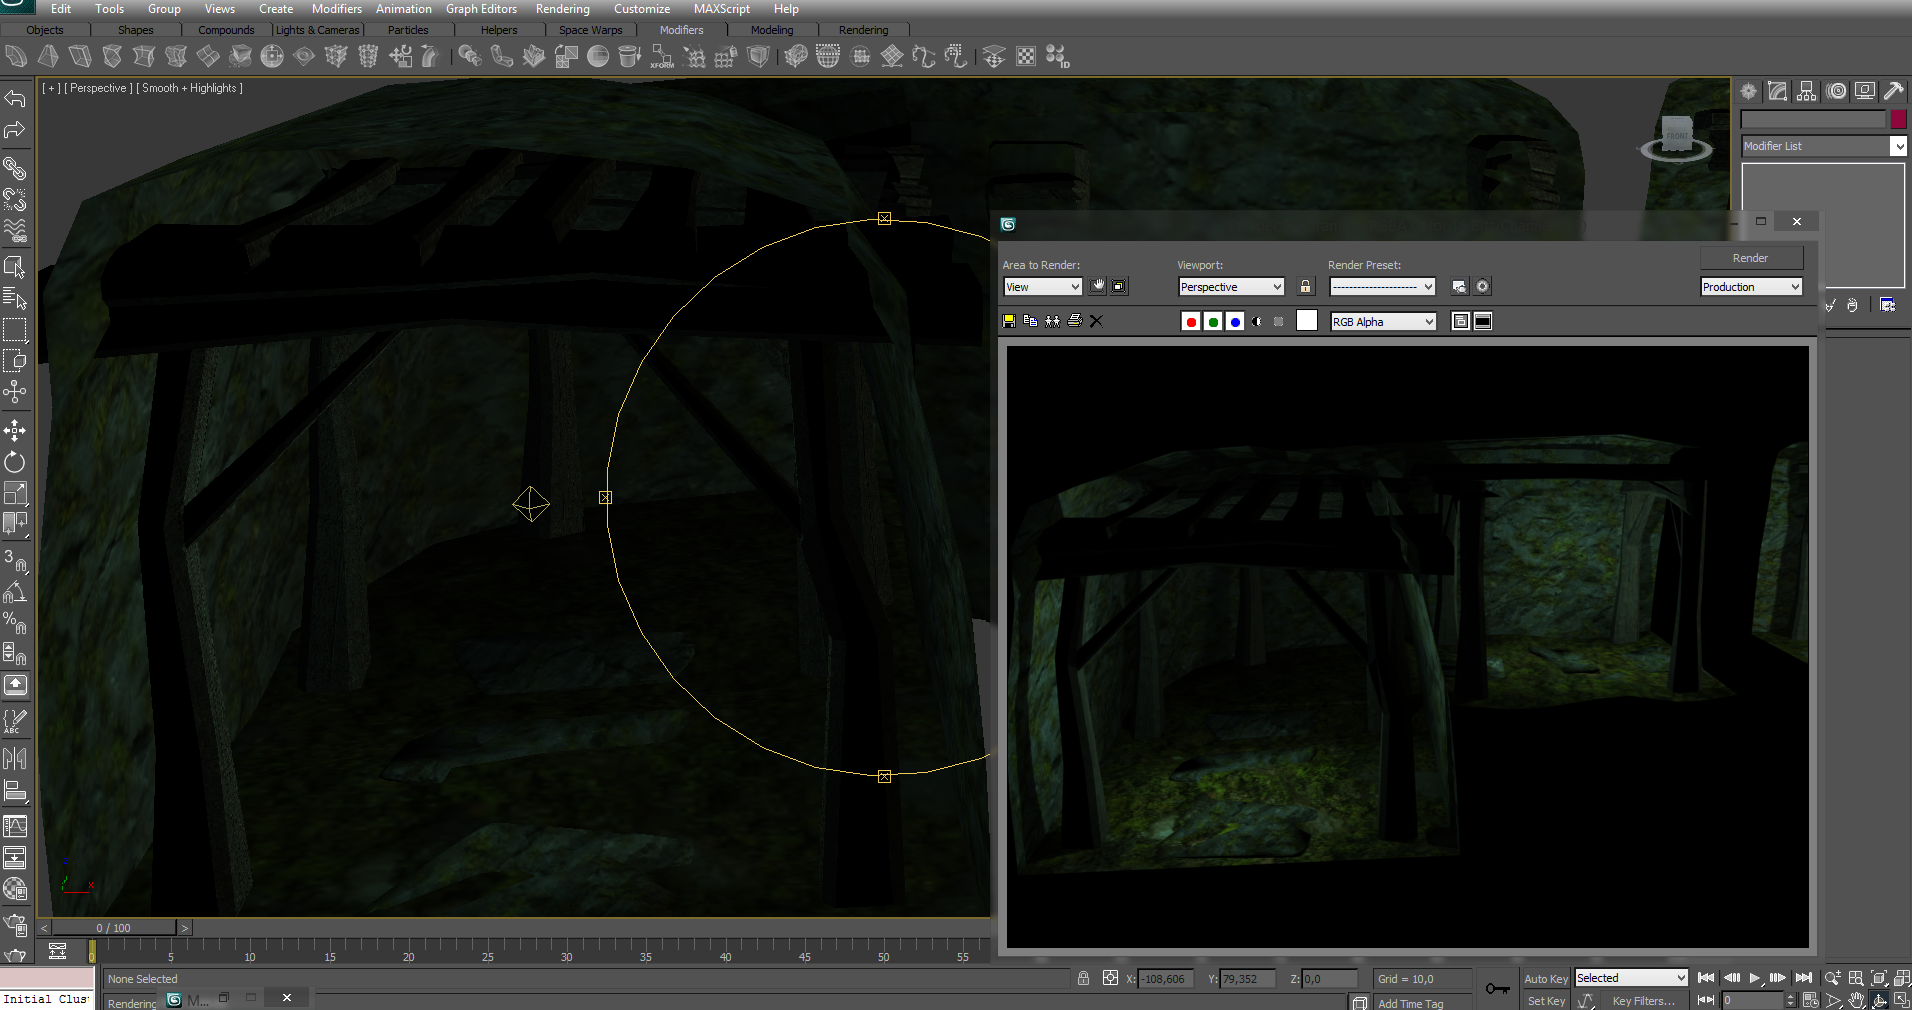Image resolution: width=1912 pixels, height=1010 pixels.
Task: Click the Undo arrow icon
Action: [15, 98]
